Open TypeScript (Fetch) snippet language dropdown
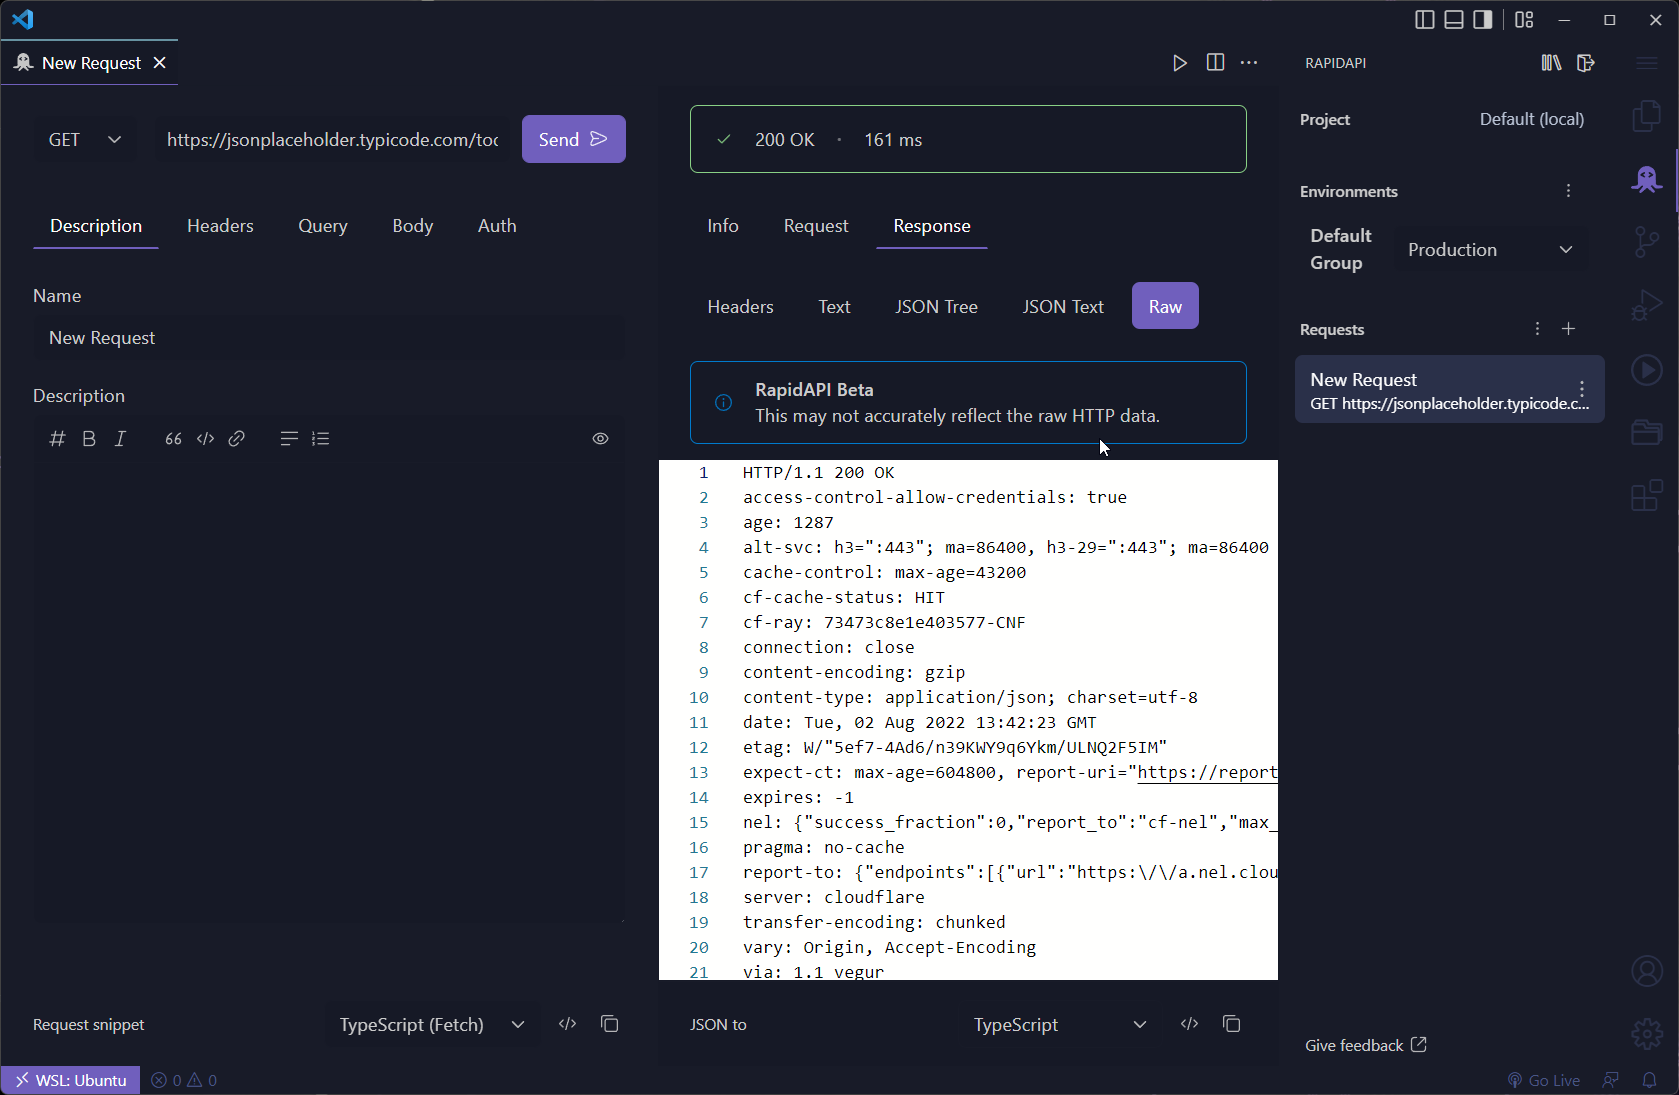 tap(432, 1025)
